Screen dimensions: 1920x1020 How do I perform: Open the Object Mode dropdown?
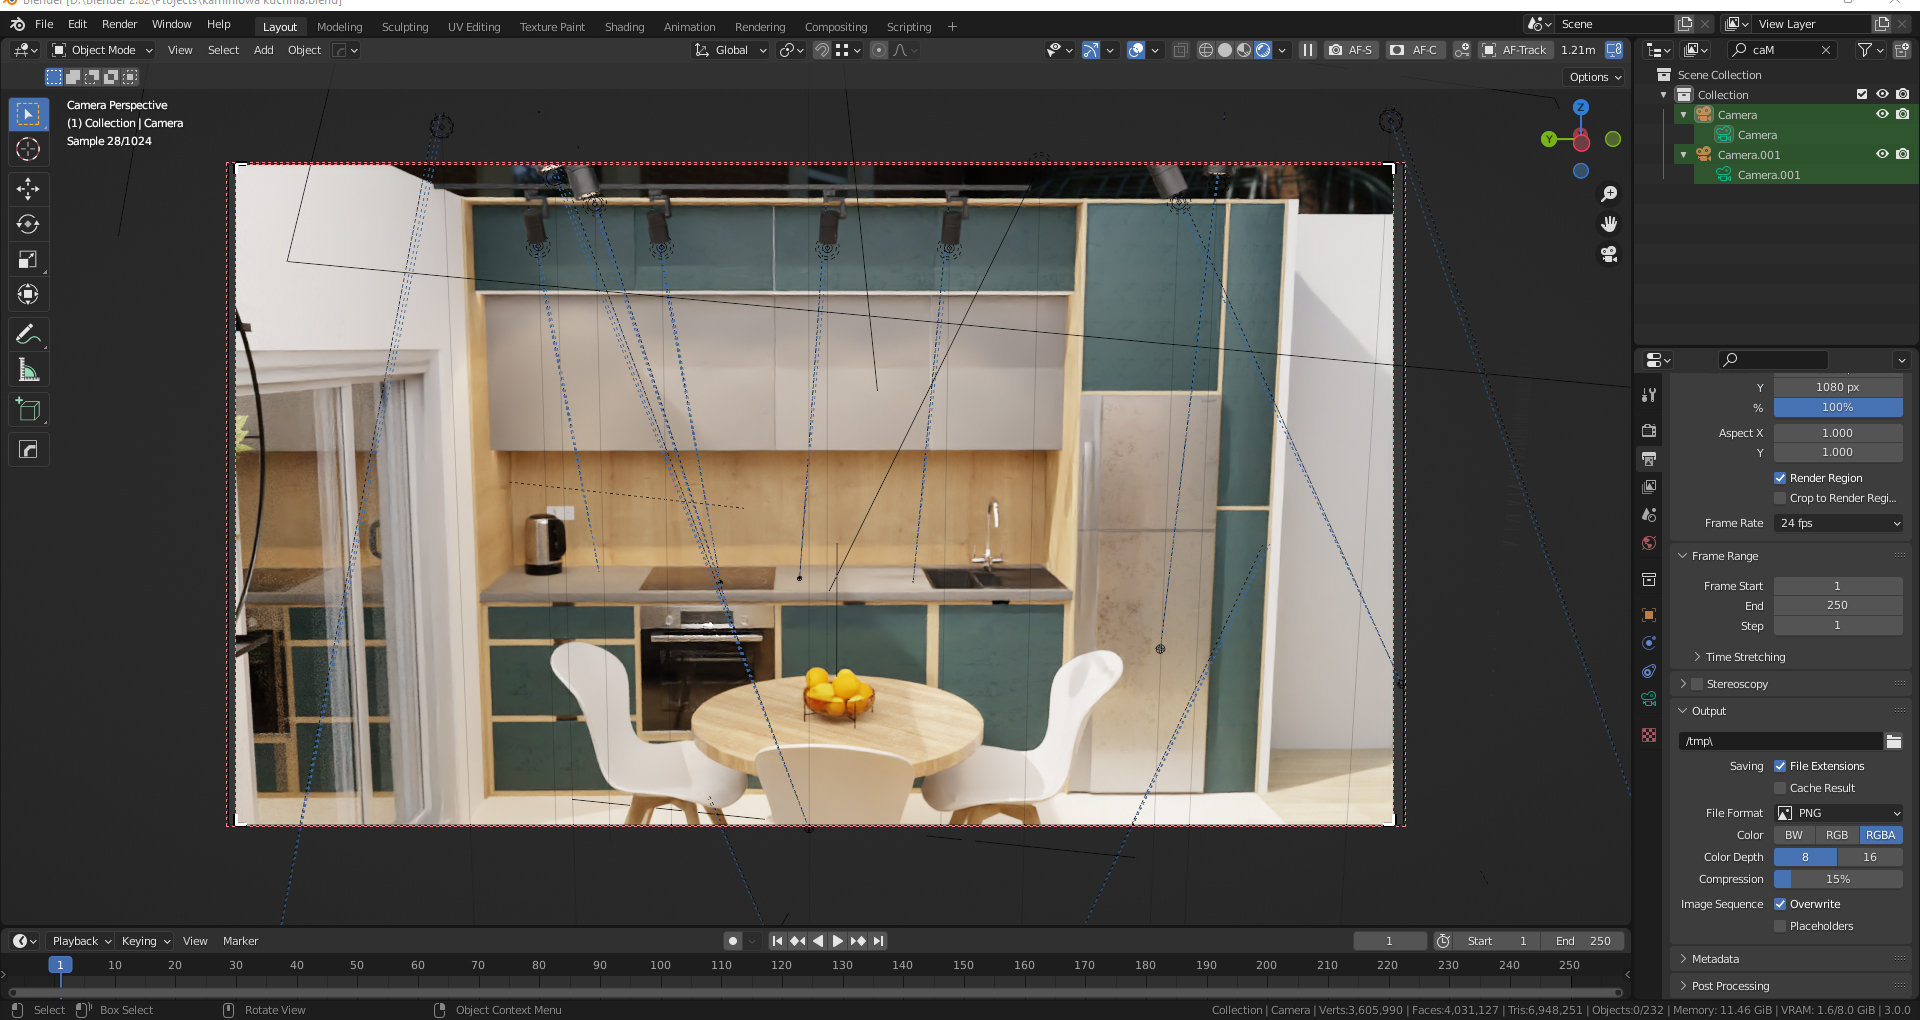point(102,50)
